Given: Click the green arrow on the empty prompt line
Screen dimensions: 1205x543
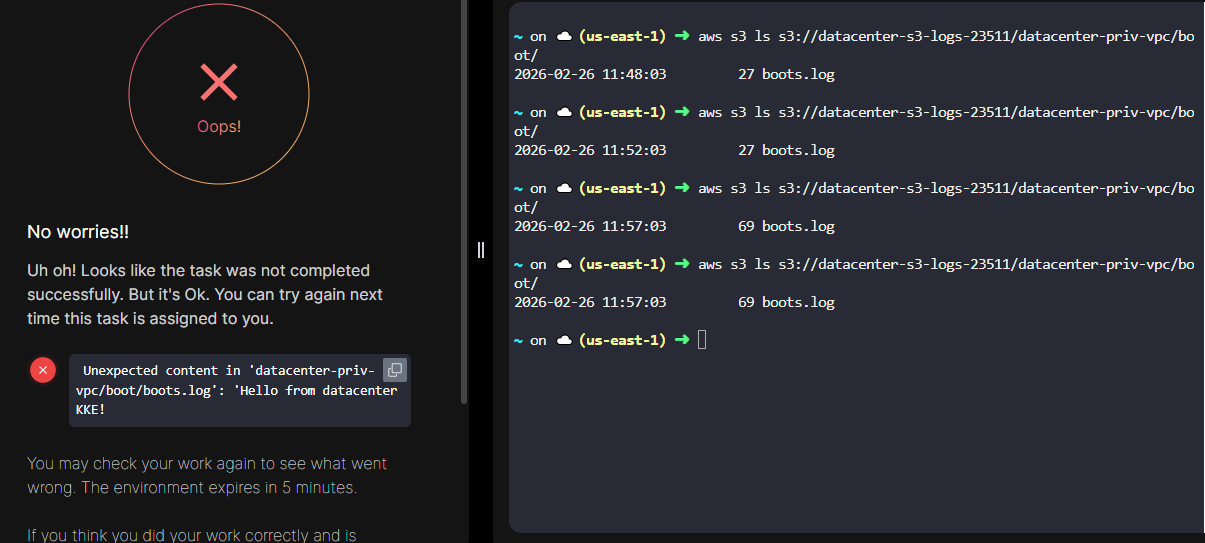Looking at the screenshot, I should [x=682, y=340].
